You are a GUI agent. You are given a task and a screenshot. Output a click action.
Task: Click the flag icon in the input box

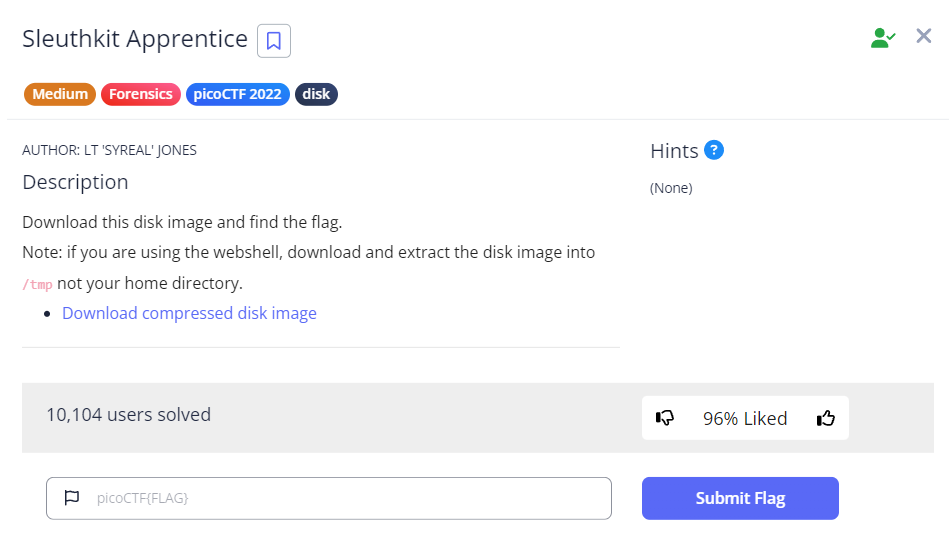[72, 498]
